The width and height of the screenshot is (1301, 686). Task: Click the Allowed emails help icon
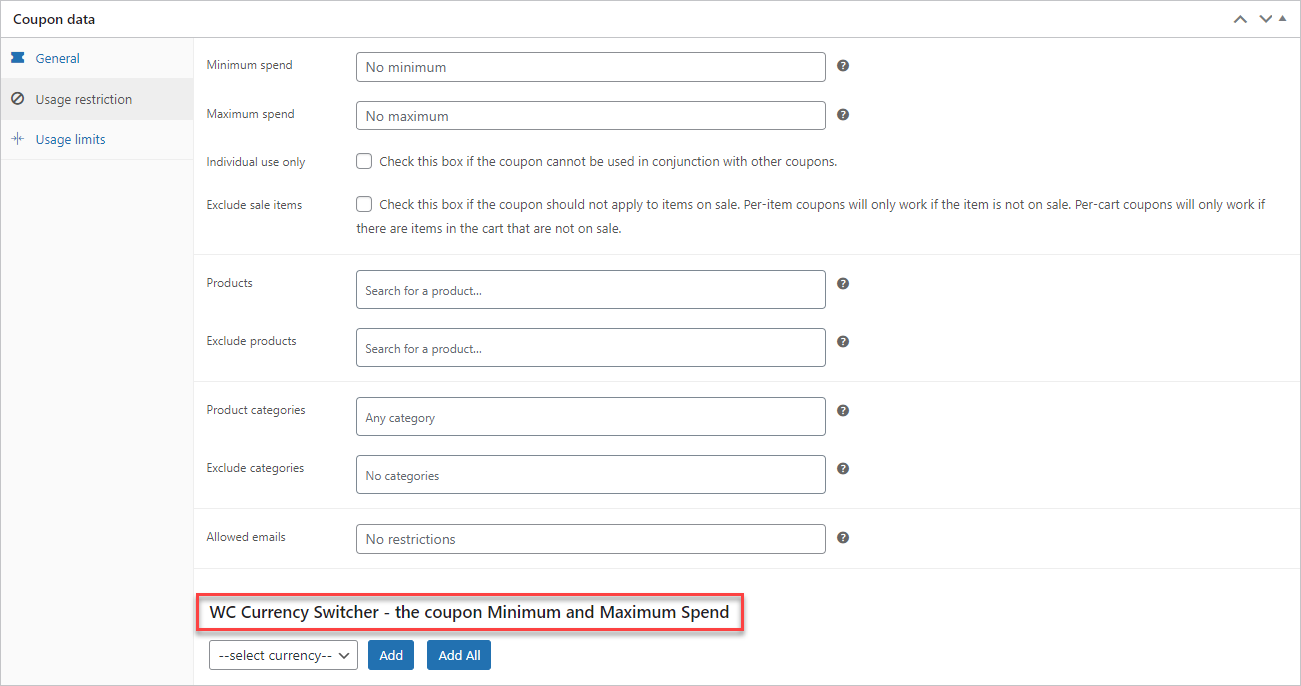click(843, 538)
